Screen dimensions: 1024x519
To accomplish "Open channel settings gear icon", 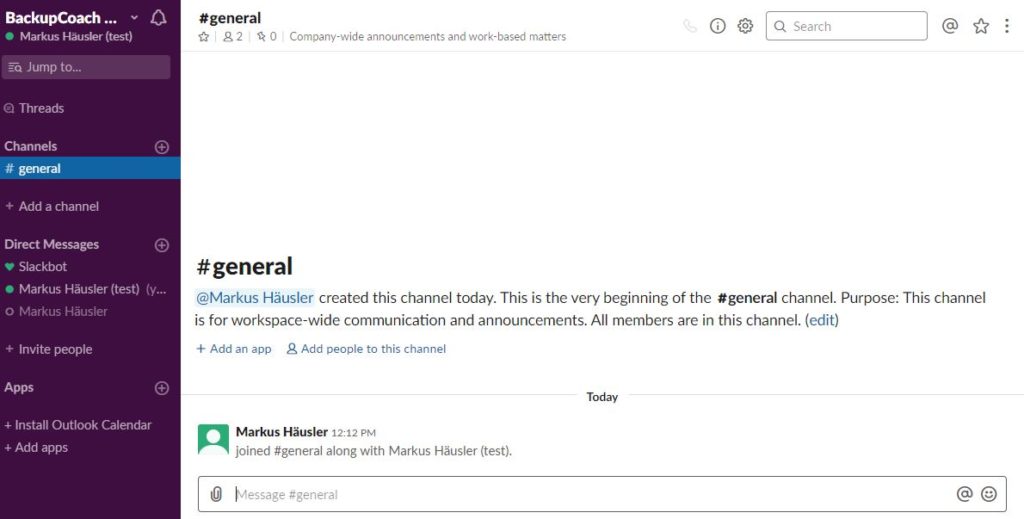I will pyautogui.click(x=745, y=26).
